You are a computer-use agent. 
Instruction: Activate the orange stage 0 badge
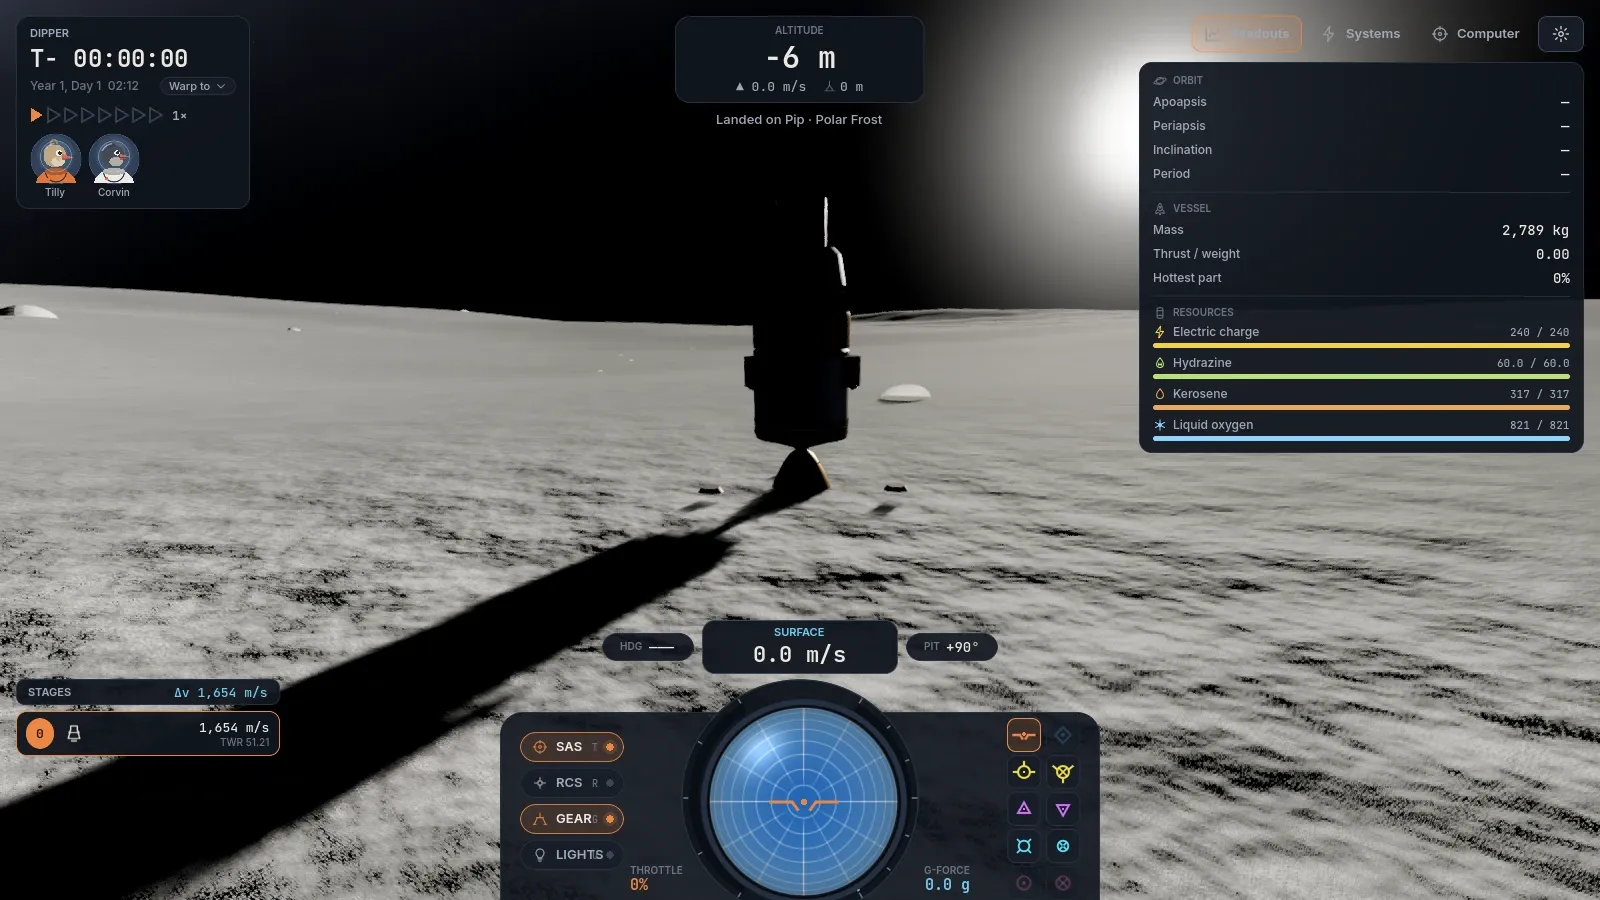(40, 734)
